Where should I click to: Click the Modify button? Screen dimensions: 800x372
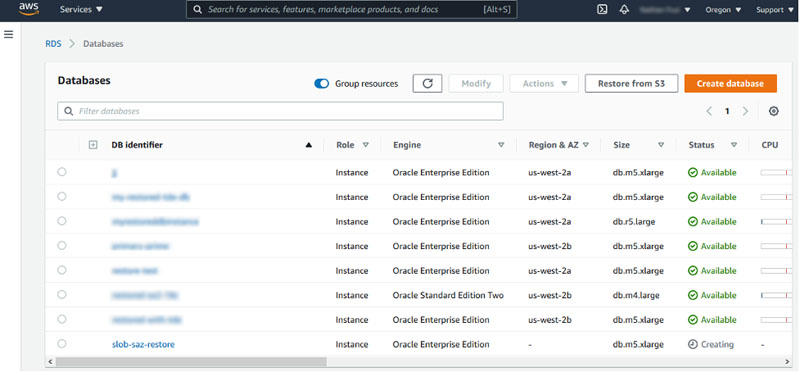[476, 84]
